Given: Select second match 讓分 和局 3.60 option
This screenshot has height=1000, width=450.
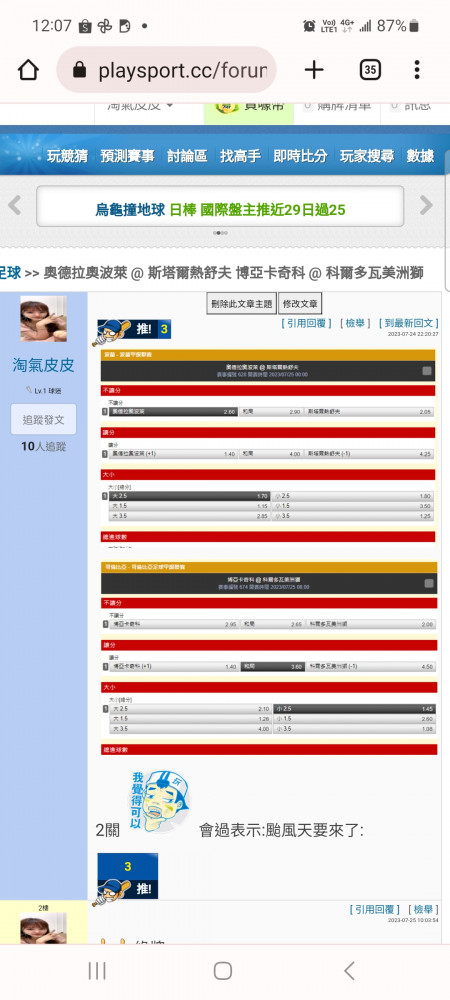Looking at the screenshot, I should click(272, 666).
